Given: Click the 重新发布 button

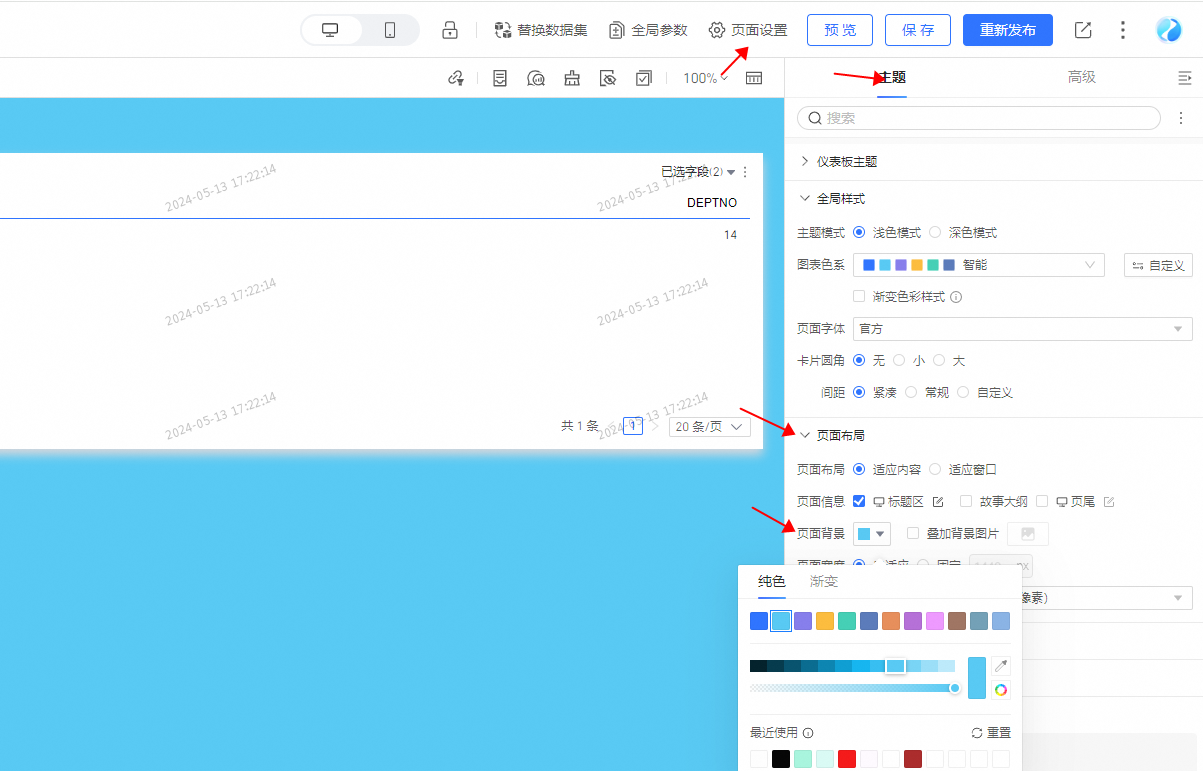Looking at the screenshot, I should pyautogui.click(x=1007, y=30).
